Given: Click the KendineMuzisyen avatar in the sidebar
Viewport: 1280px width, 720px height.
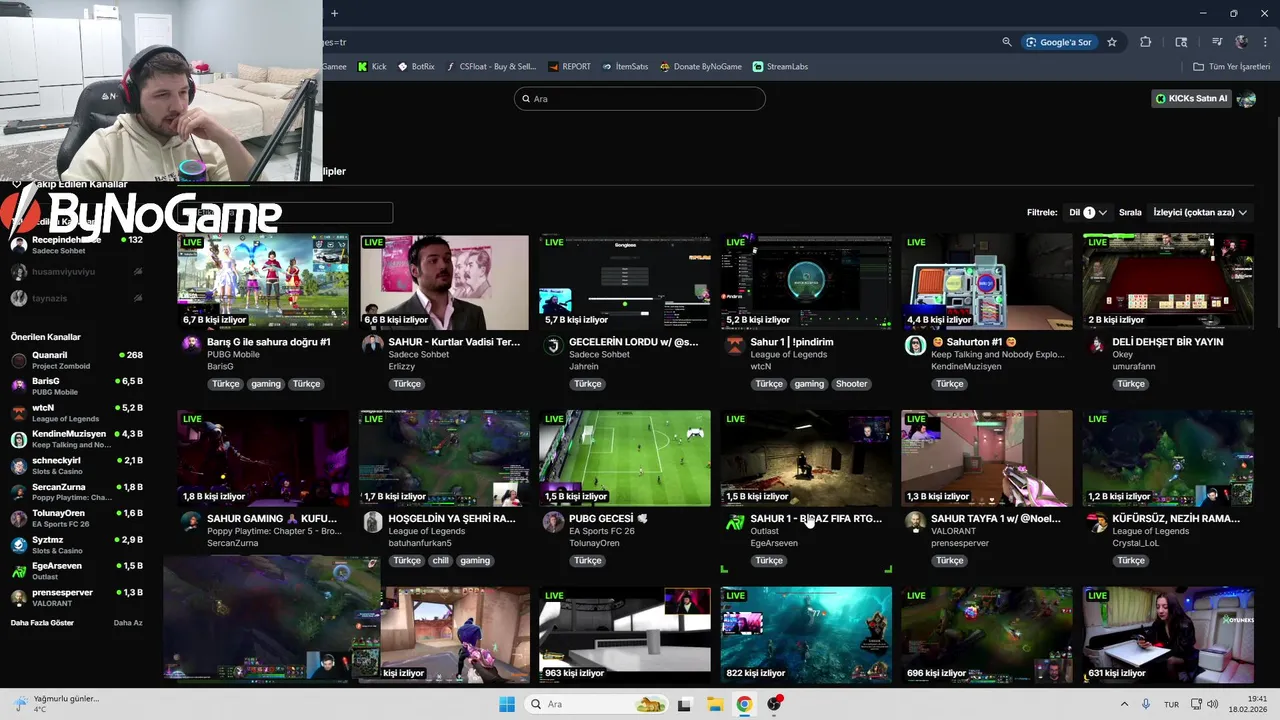Looking at the screenshot, I should click(19, 439).
